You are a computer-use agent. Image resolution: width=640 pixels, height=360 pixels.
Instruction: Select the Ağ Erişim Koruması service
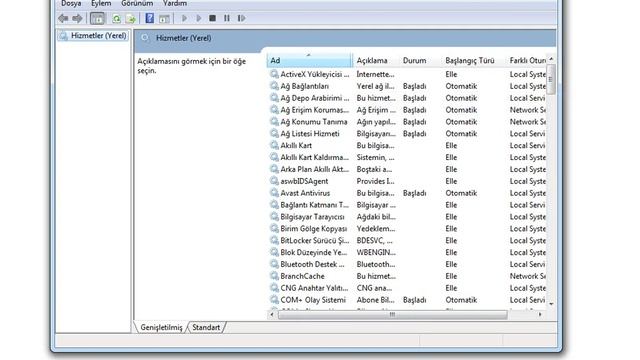click(x=315, y=110)
